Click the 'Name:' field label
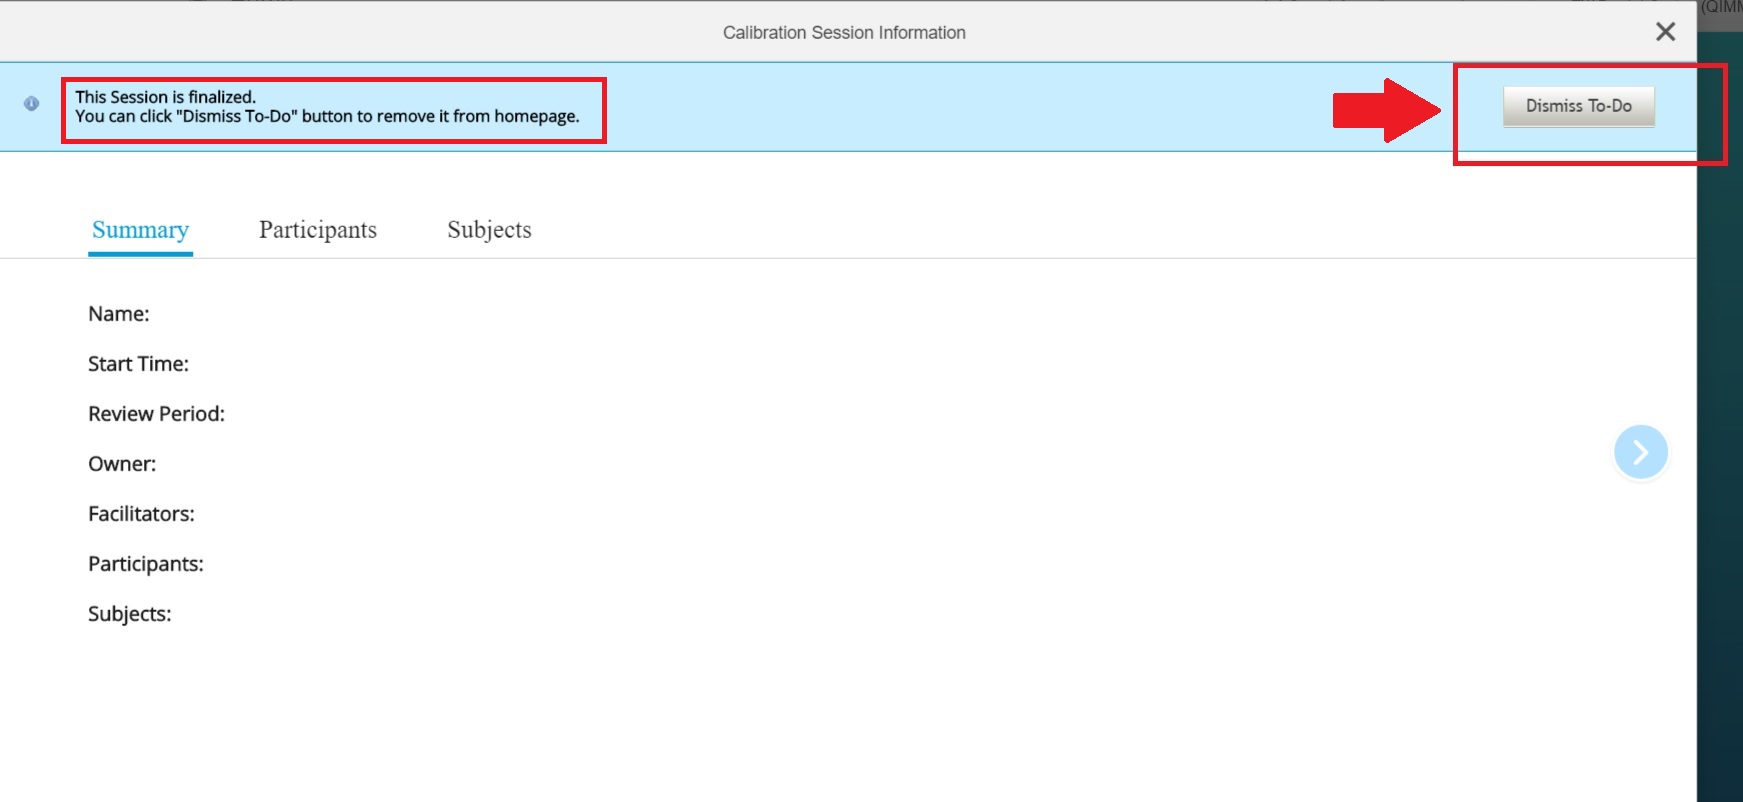 click(x=119, y=314)
